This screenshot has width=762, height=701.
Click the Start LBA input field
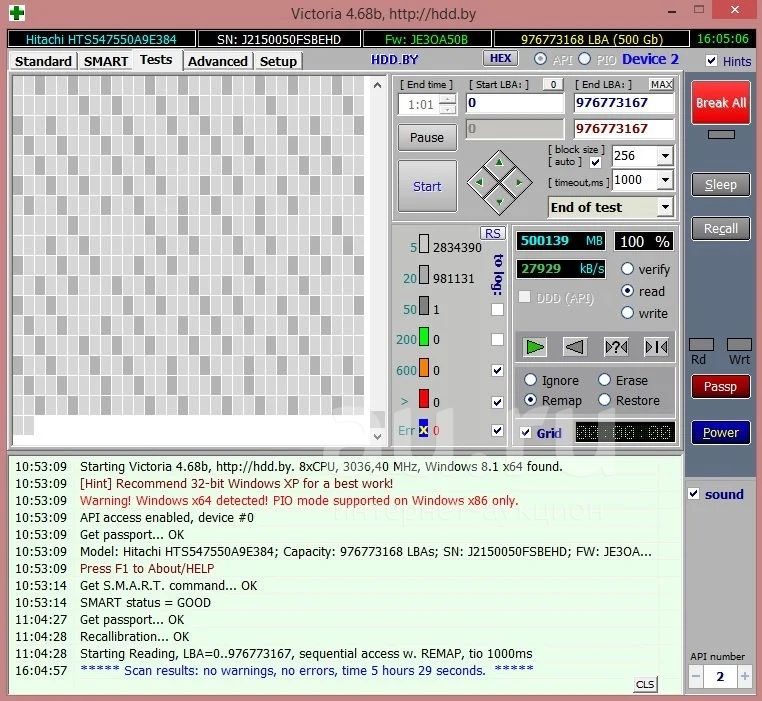[514, 102]
